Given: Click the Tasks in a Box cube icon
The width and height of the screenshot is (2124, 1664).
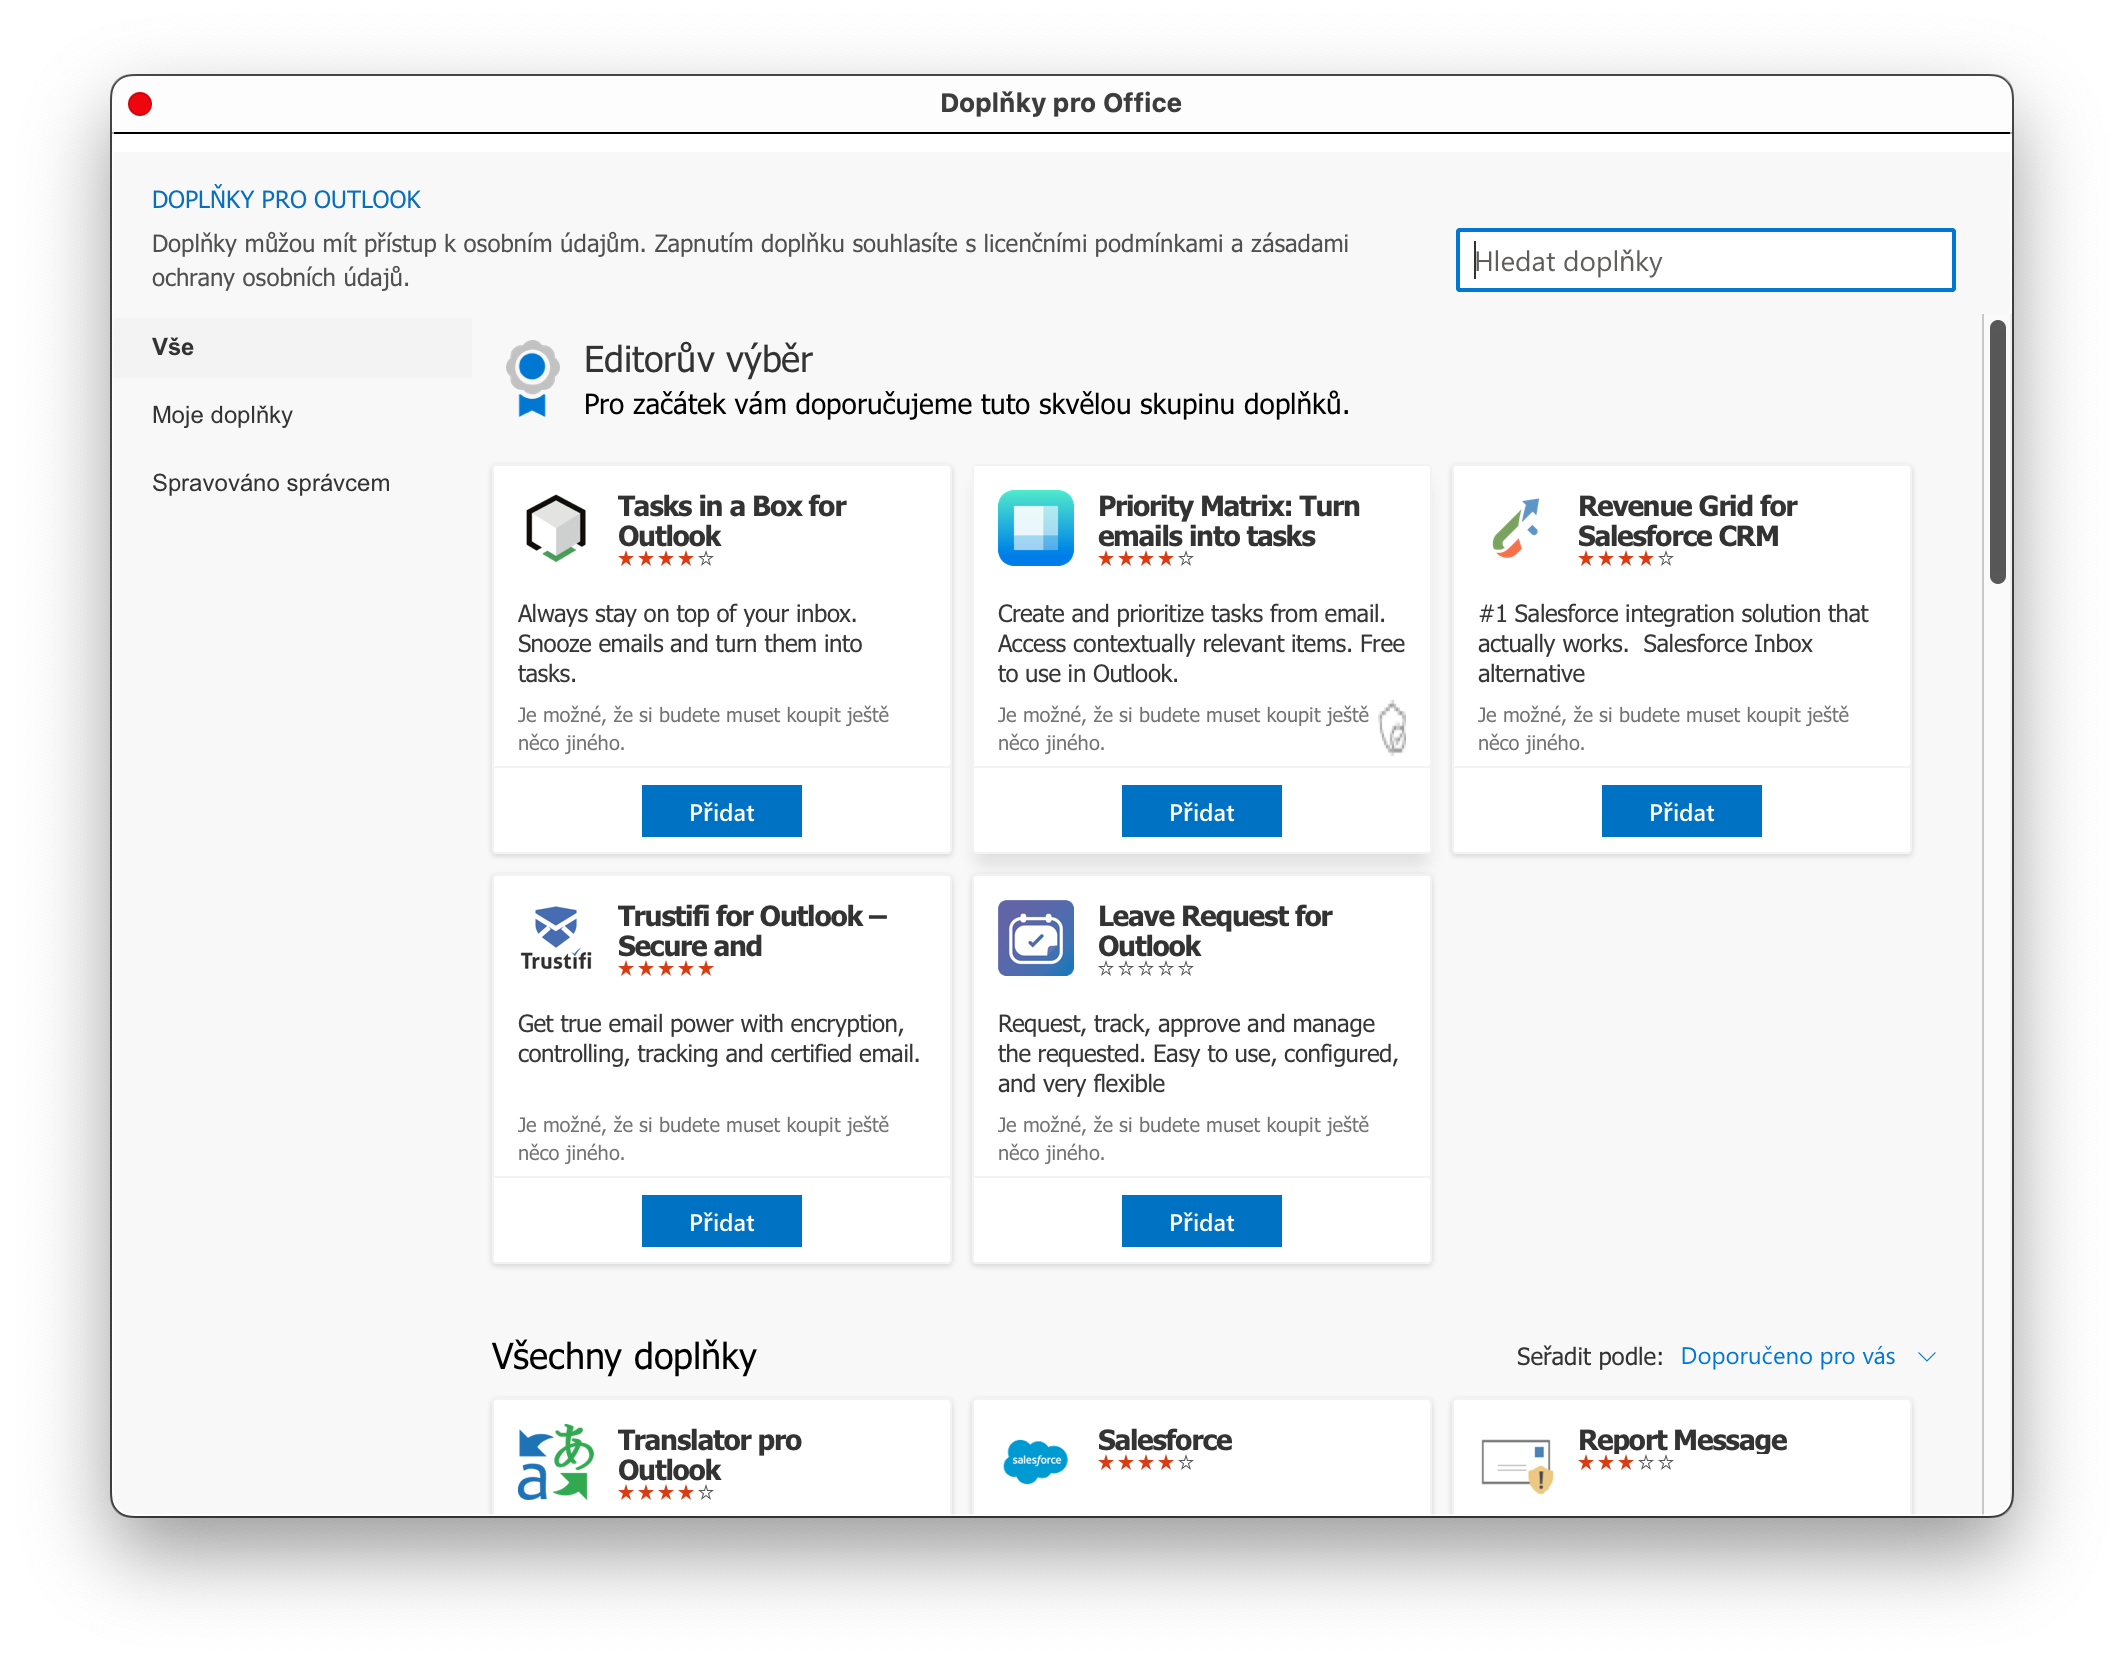Looking at the screenshot, I should pos(555,528).
